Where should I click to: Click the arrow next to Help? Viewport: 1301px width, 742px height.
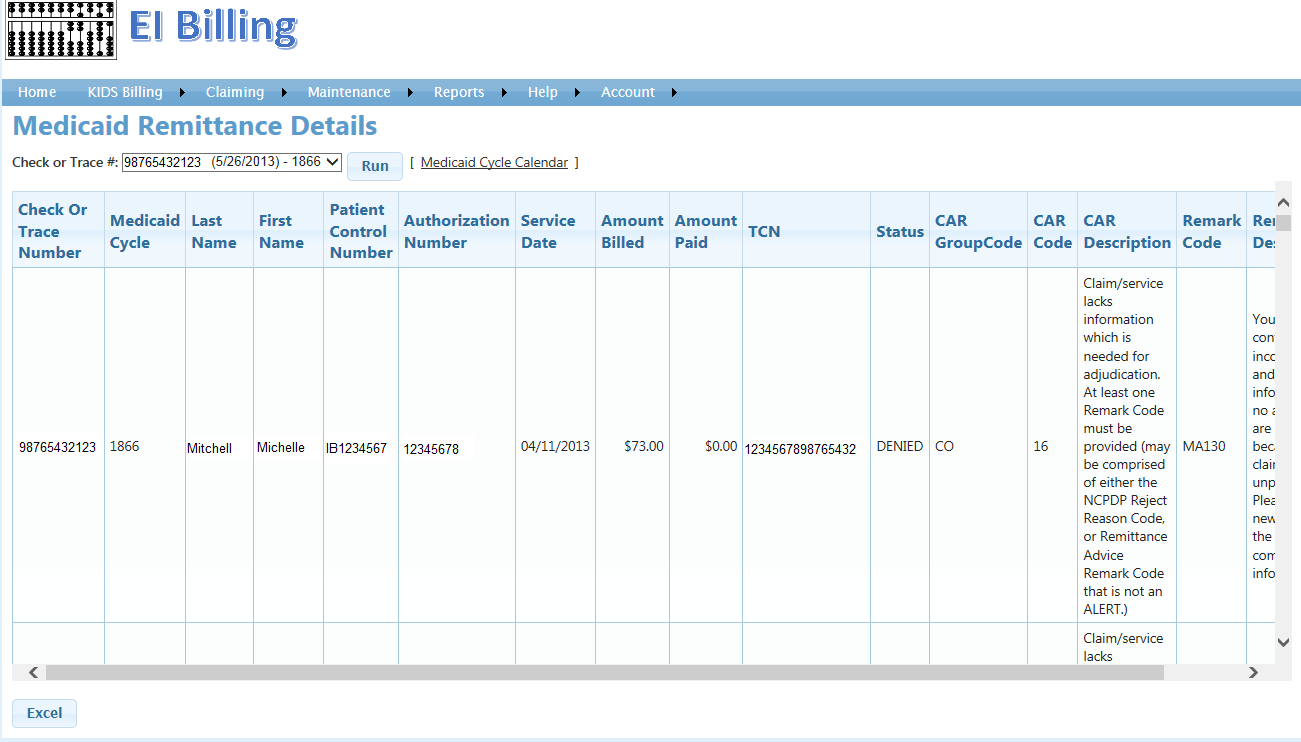578,93
